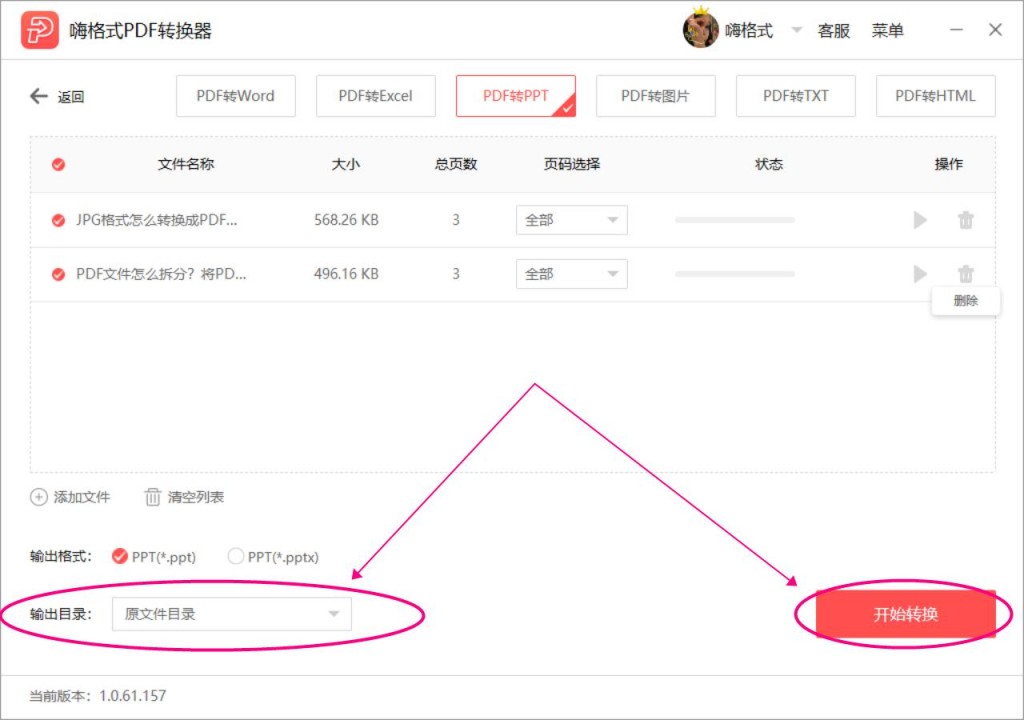Click the 496.16 KB size cell
1024x720 pixels.
click(346, 274)
